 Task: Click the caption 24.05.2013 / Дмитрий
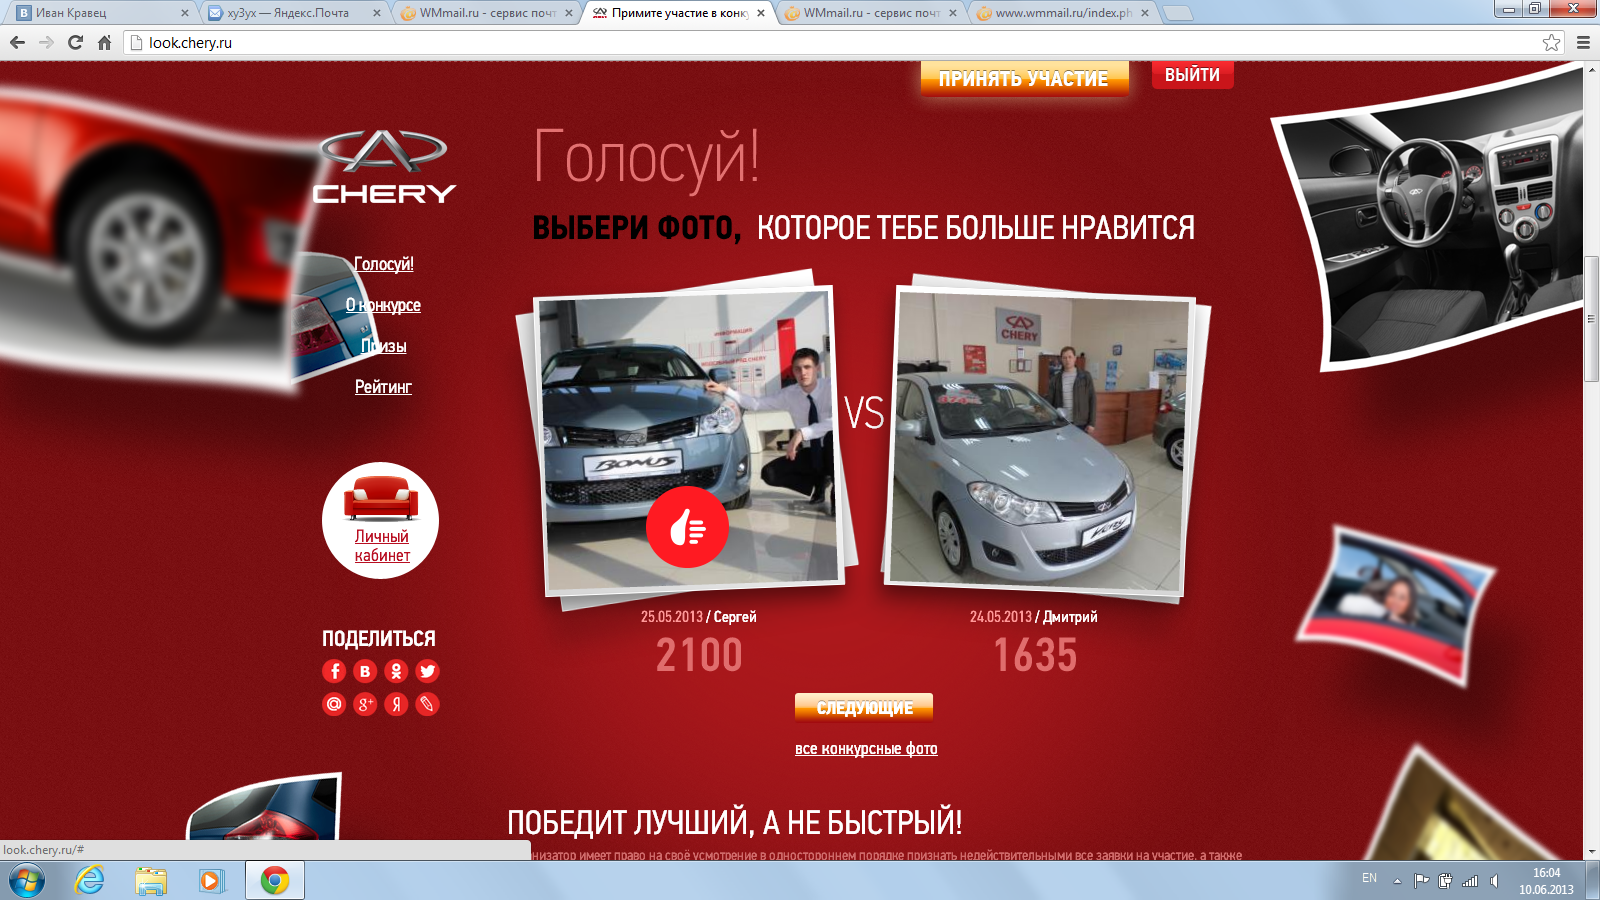(x=1034, y=617)
